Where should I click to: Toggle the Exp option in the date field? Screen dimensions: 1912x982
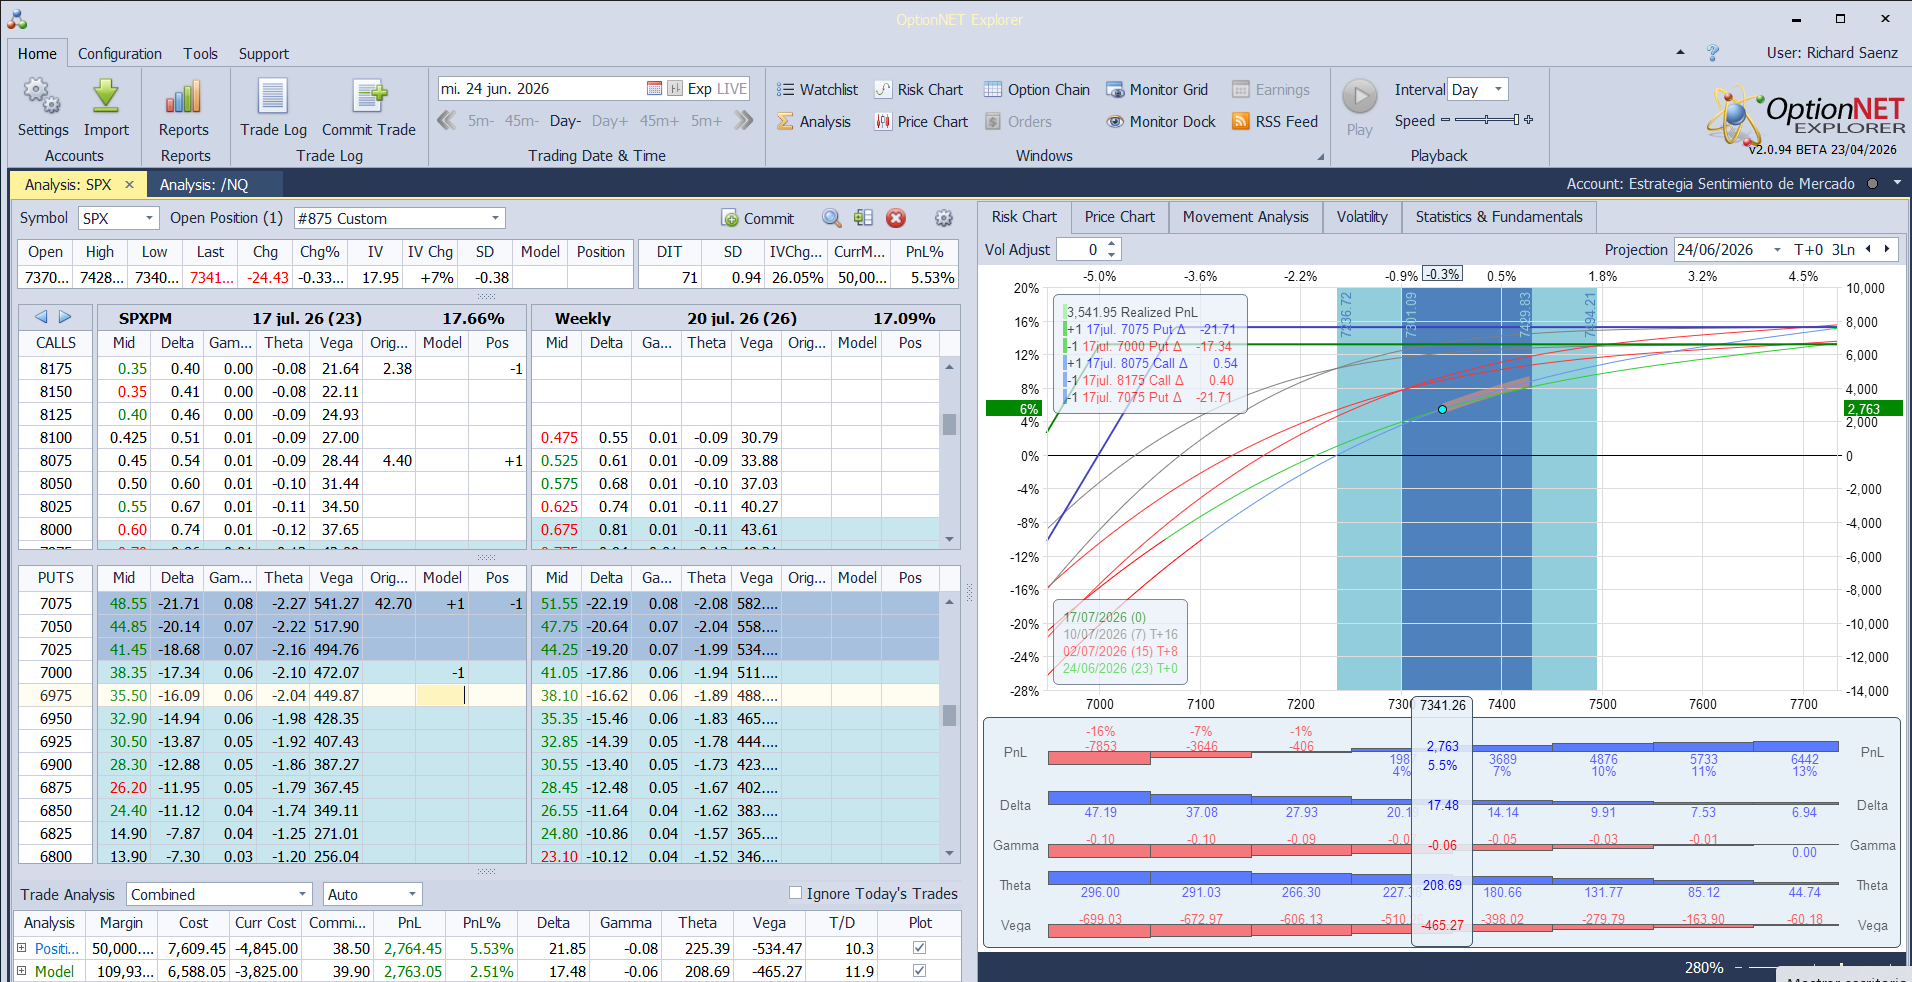[x=700, y=89]
